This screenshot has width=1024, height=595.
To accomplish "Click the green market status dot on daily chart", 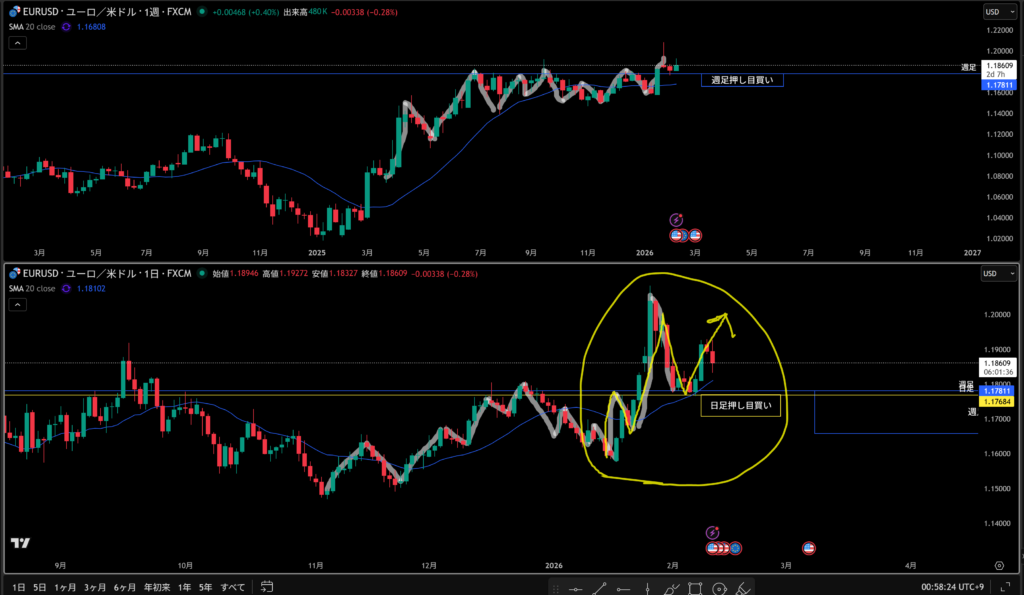I will [x=201, y=273].
